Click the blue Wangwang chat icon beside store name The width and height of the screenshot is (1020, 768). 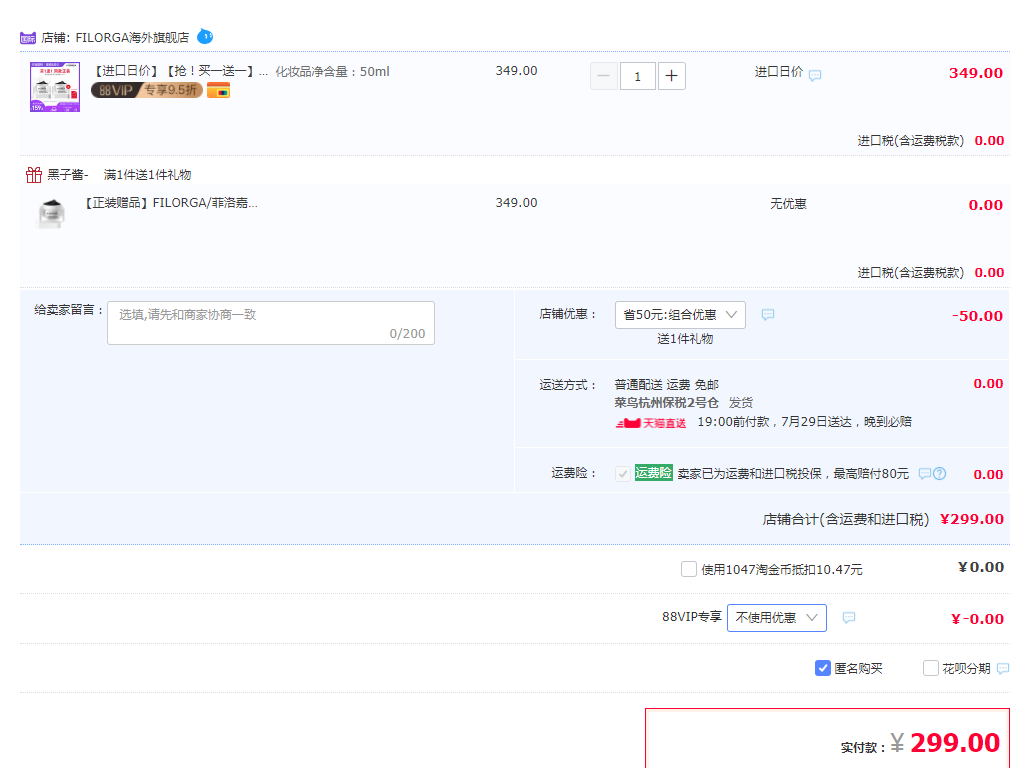click(x=205, y=36)
